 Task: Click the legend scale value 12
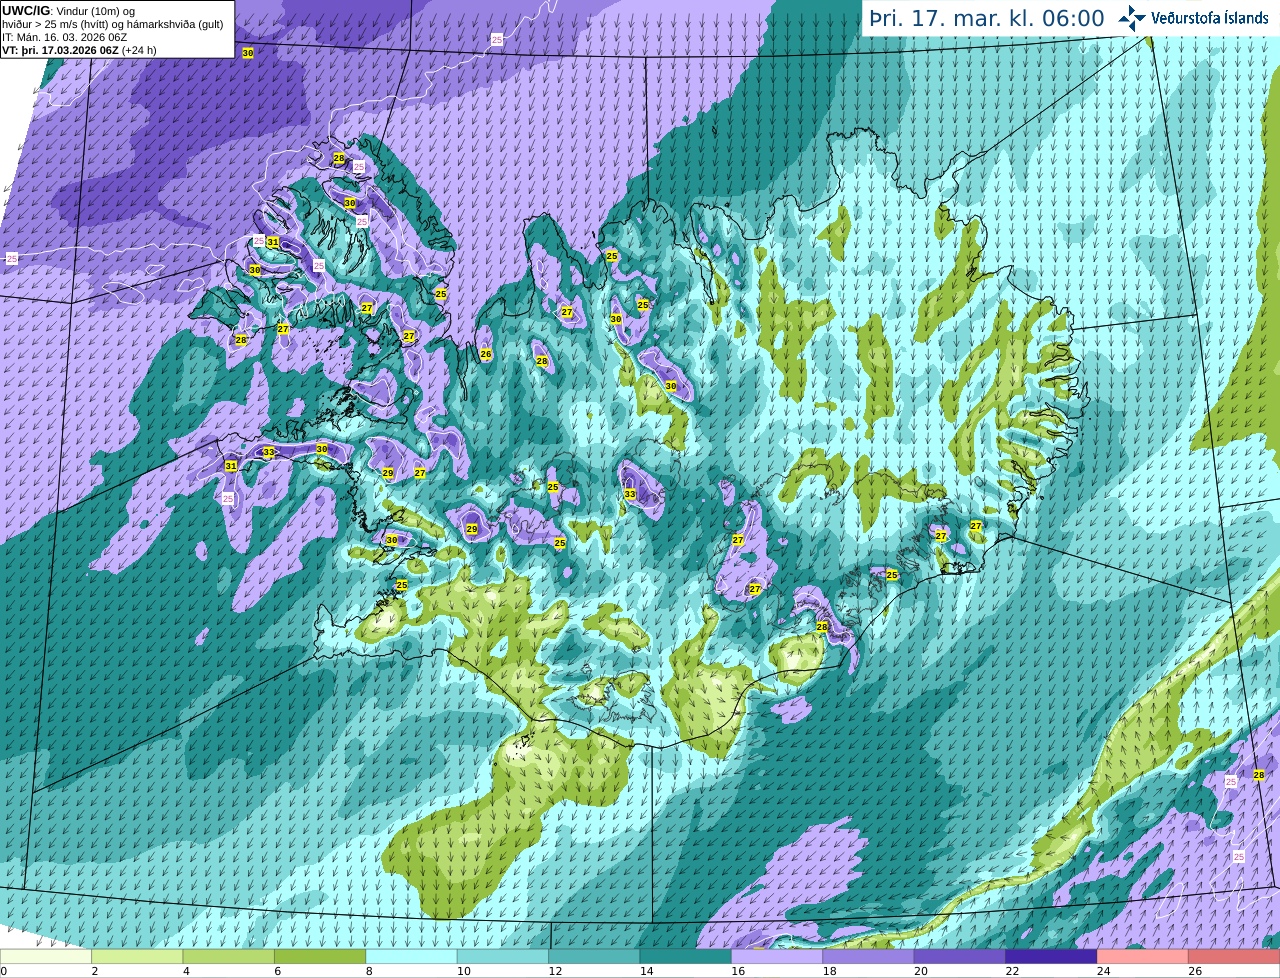click(x=554, y=971)
